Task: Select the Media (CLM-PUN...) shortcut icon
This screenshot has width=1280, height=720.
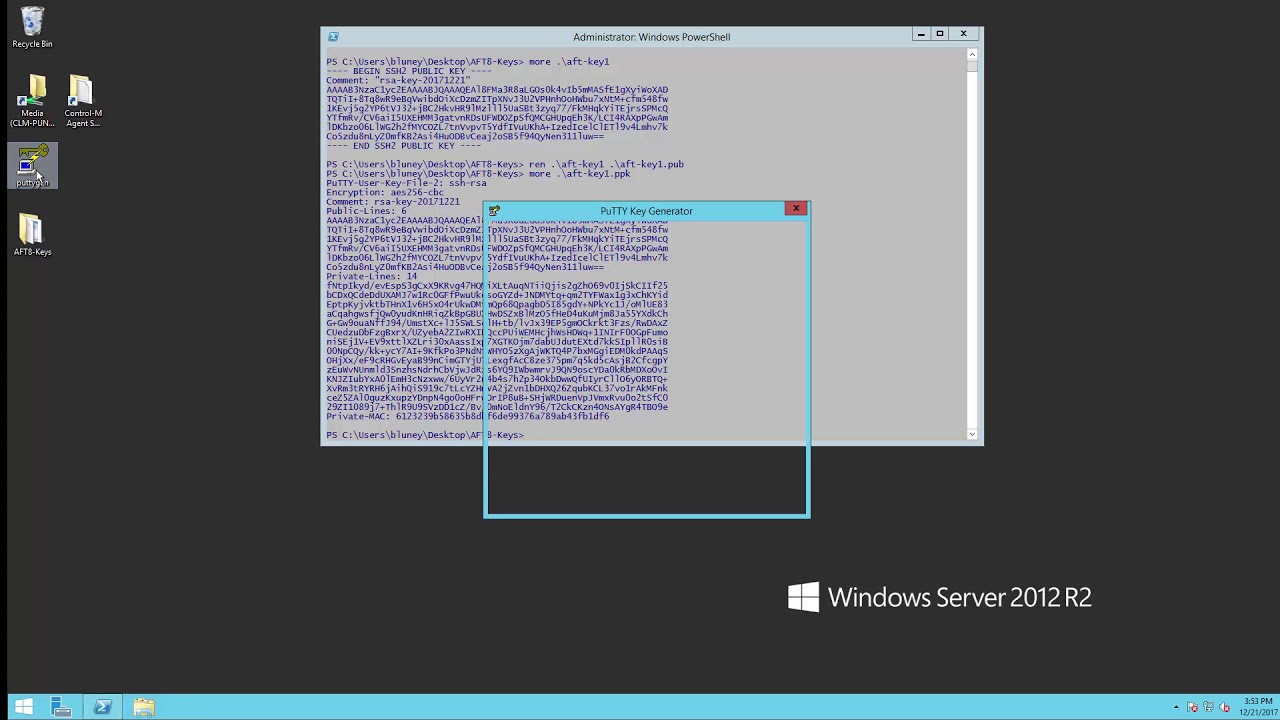Action: pos(32,101)
